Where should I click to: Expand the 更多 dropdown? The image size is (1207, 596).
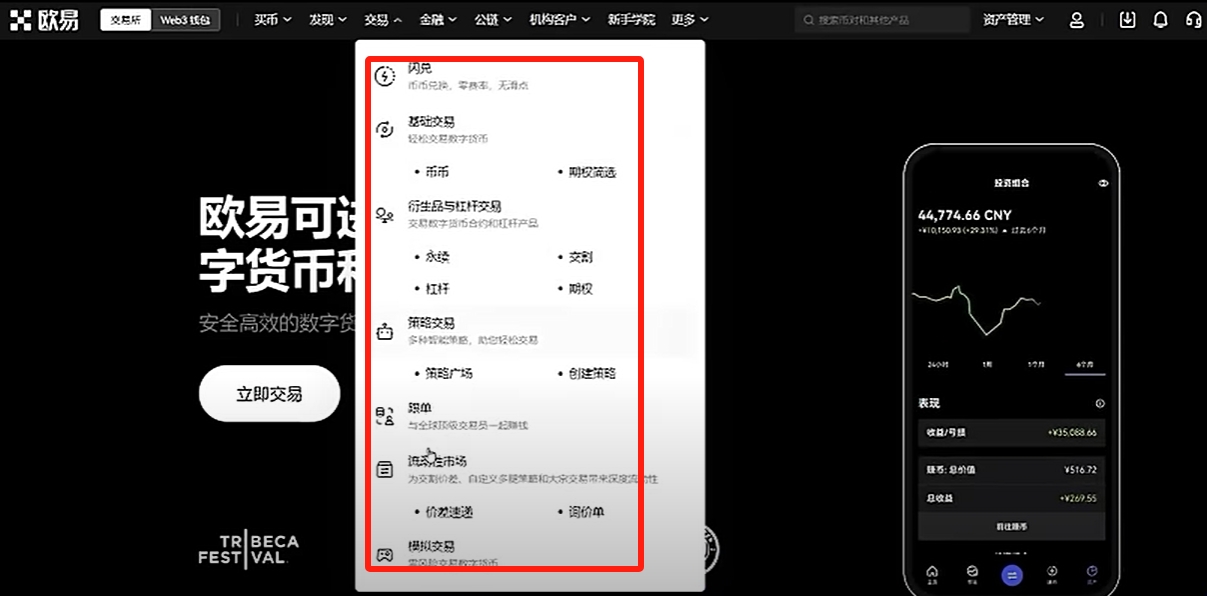click(x=690, y=19)
